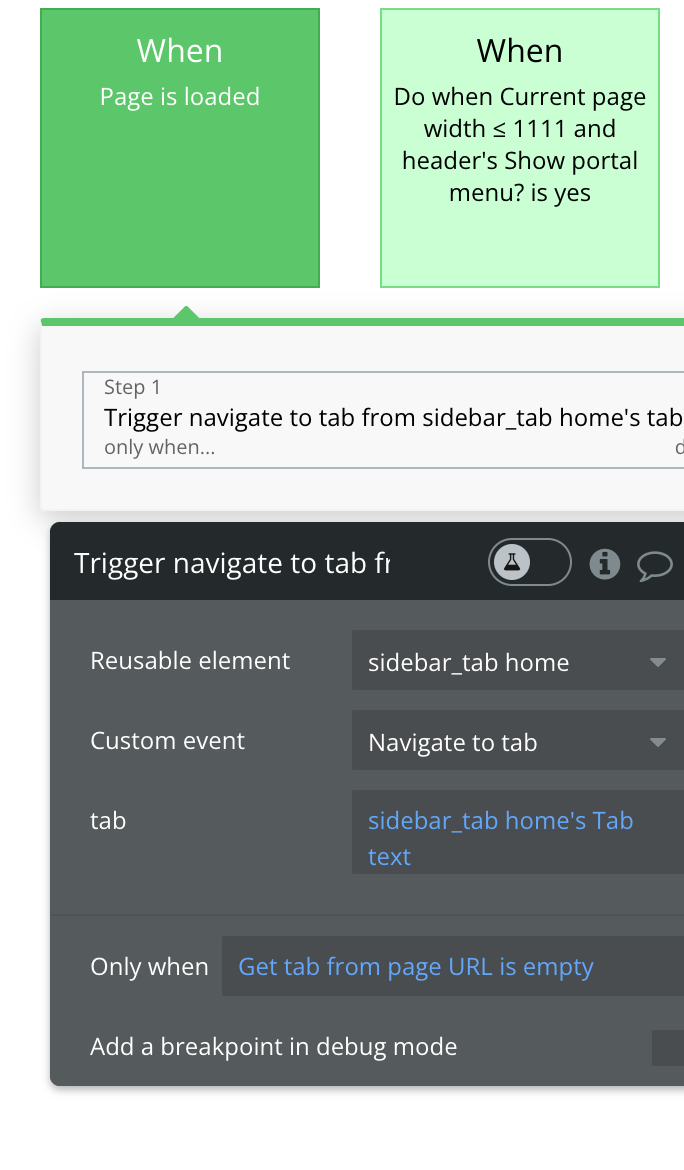Screen dimensions: 684x1170
Task: Click "only when..." under Step 1
Action: click(x=160, y=448)
